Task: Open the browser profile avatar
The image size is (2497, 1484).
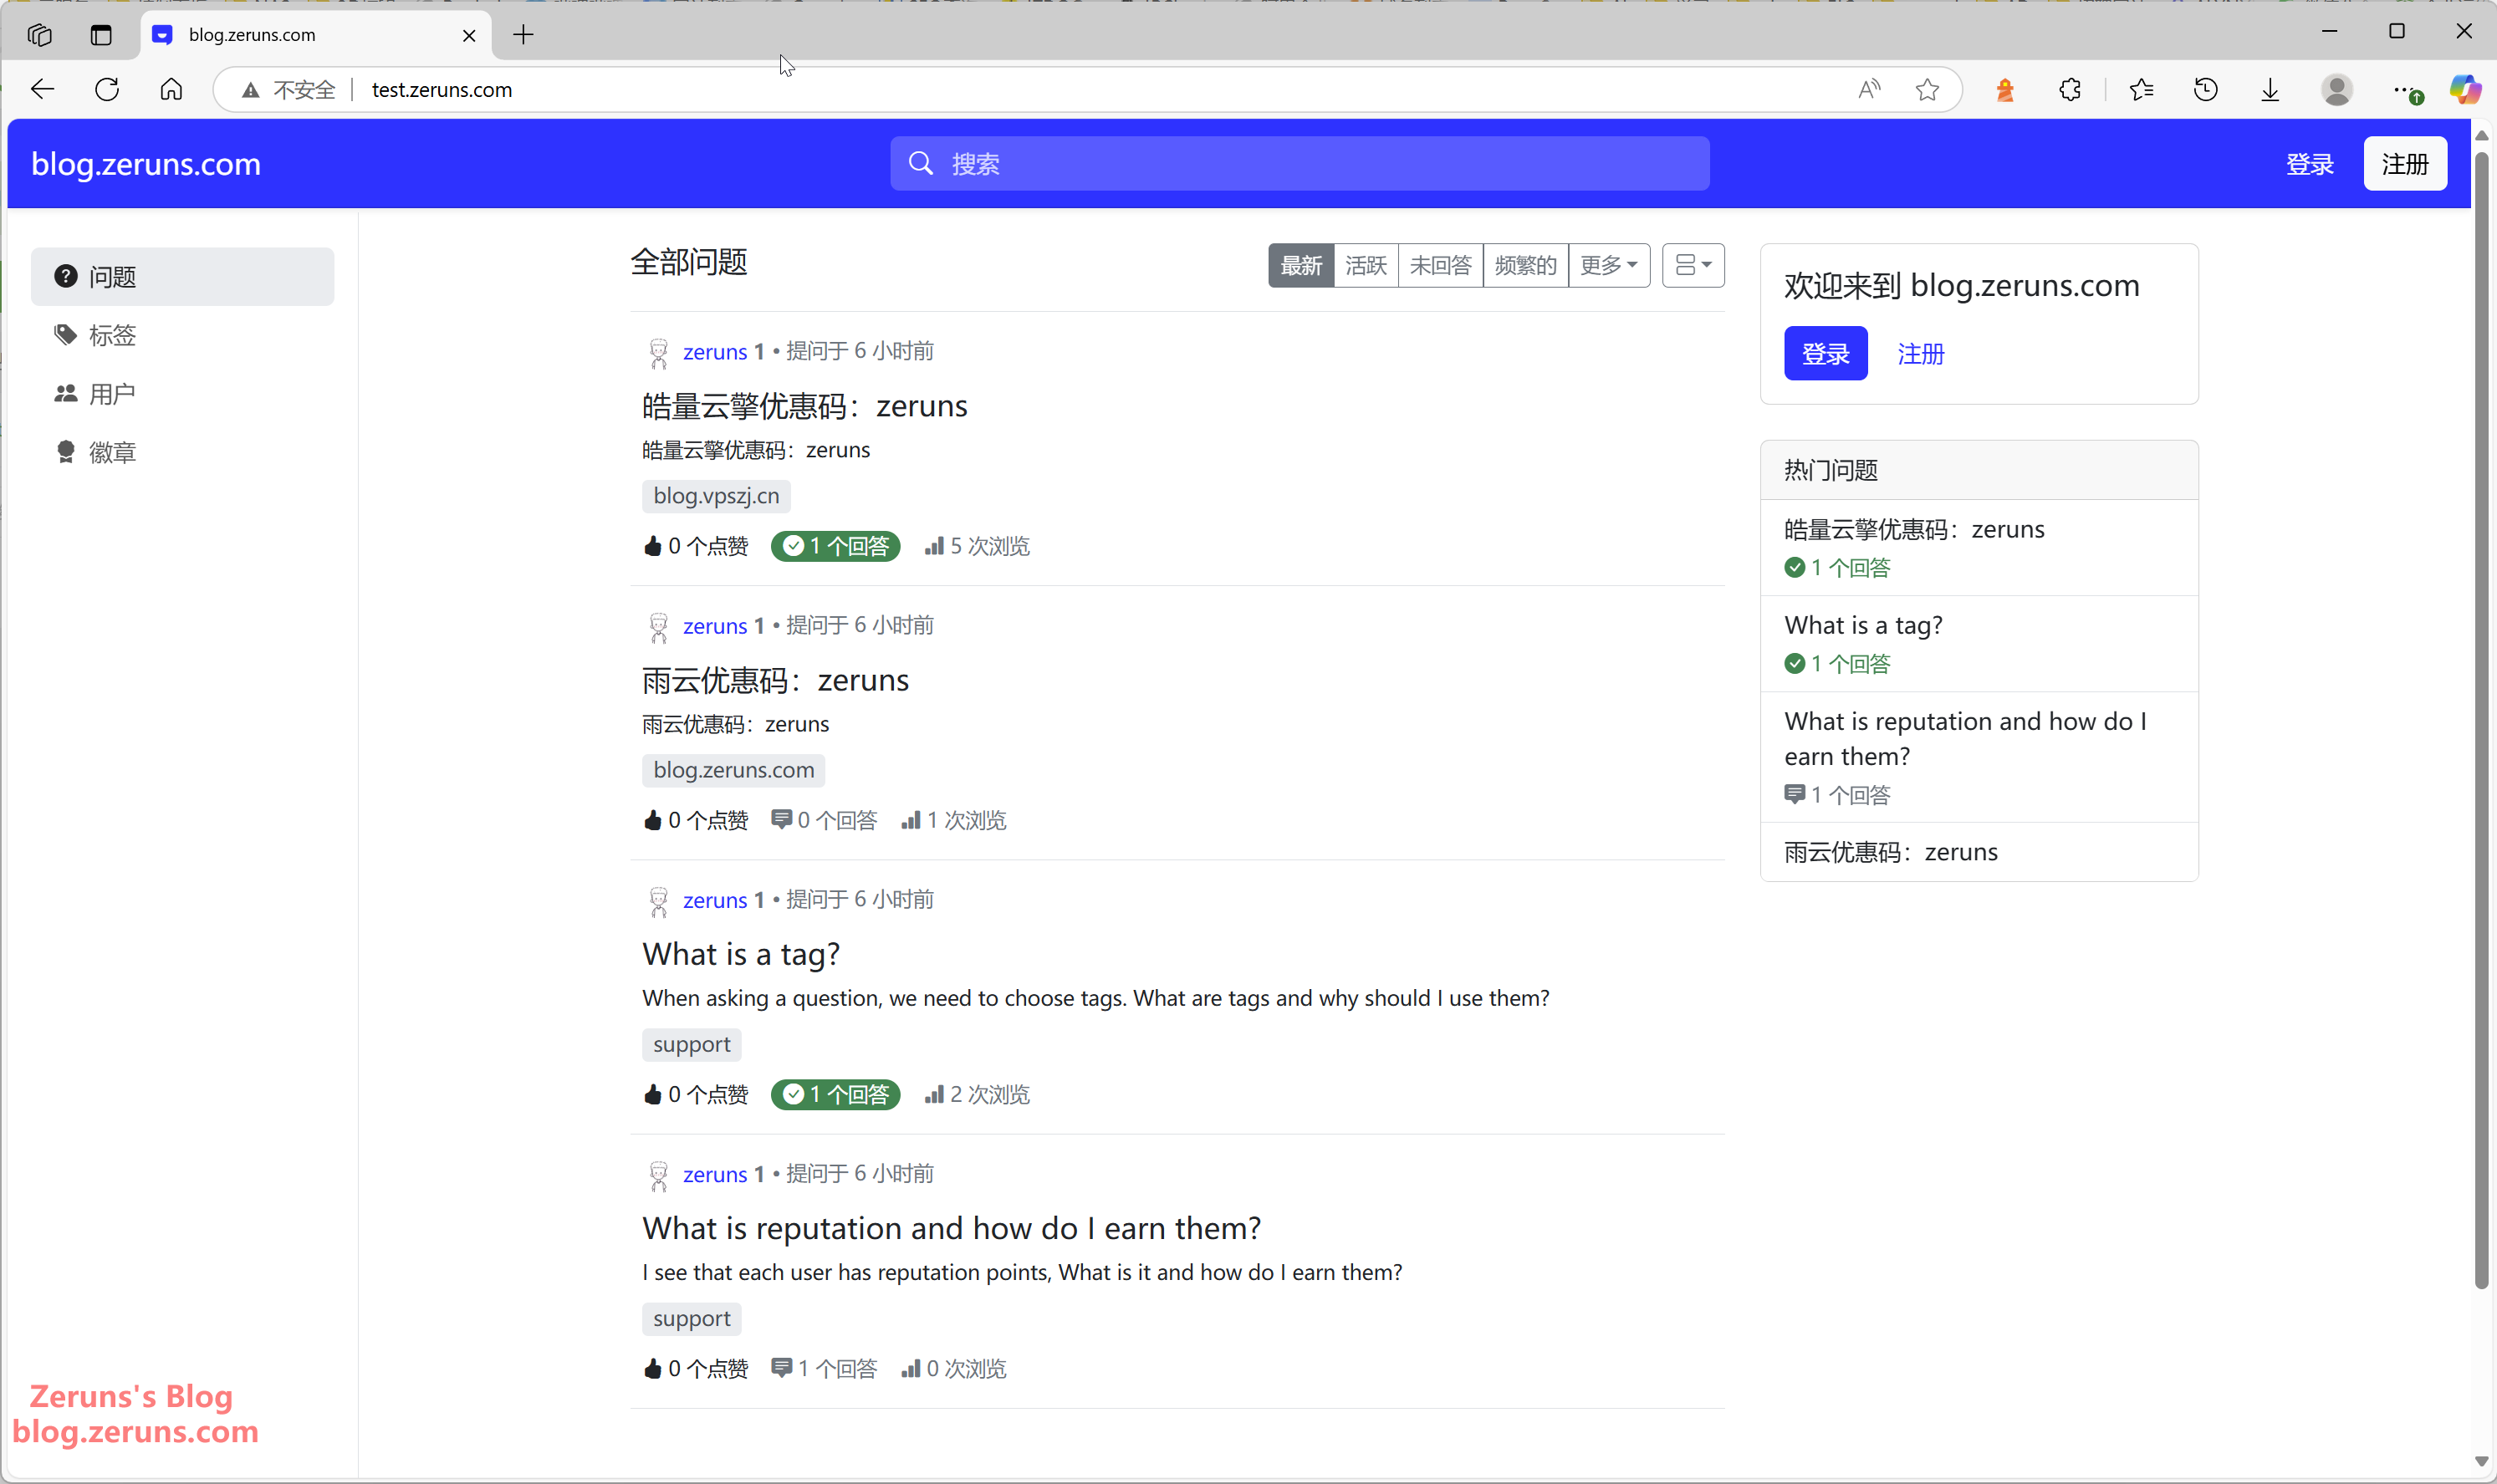Action: 2336,89
